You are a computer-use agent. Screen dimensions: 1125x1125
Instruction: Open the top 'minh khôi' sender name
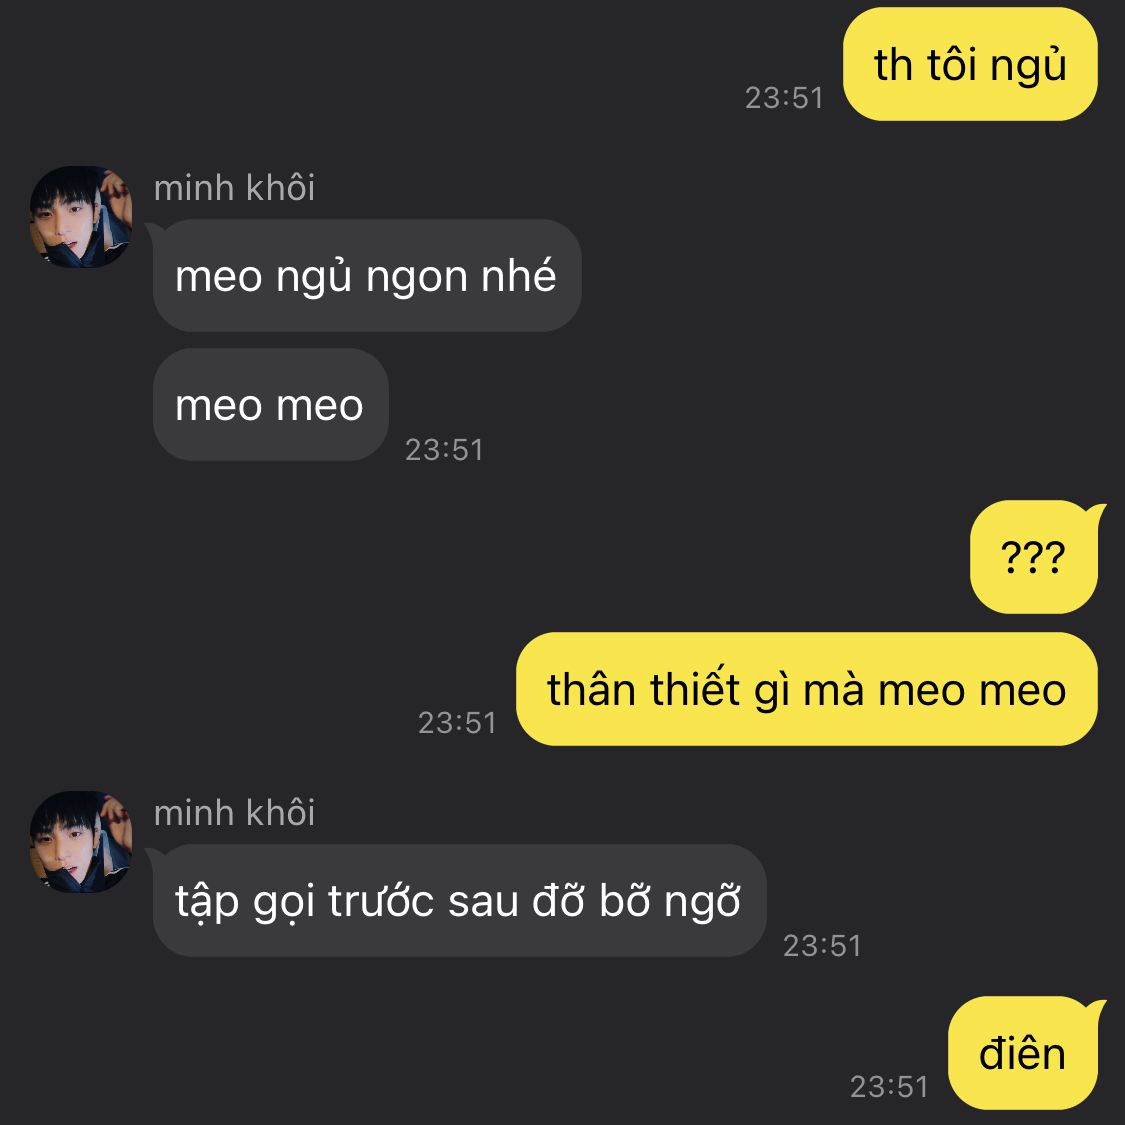point(235,188)
